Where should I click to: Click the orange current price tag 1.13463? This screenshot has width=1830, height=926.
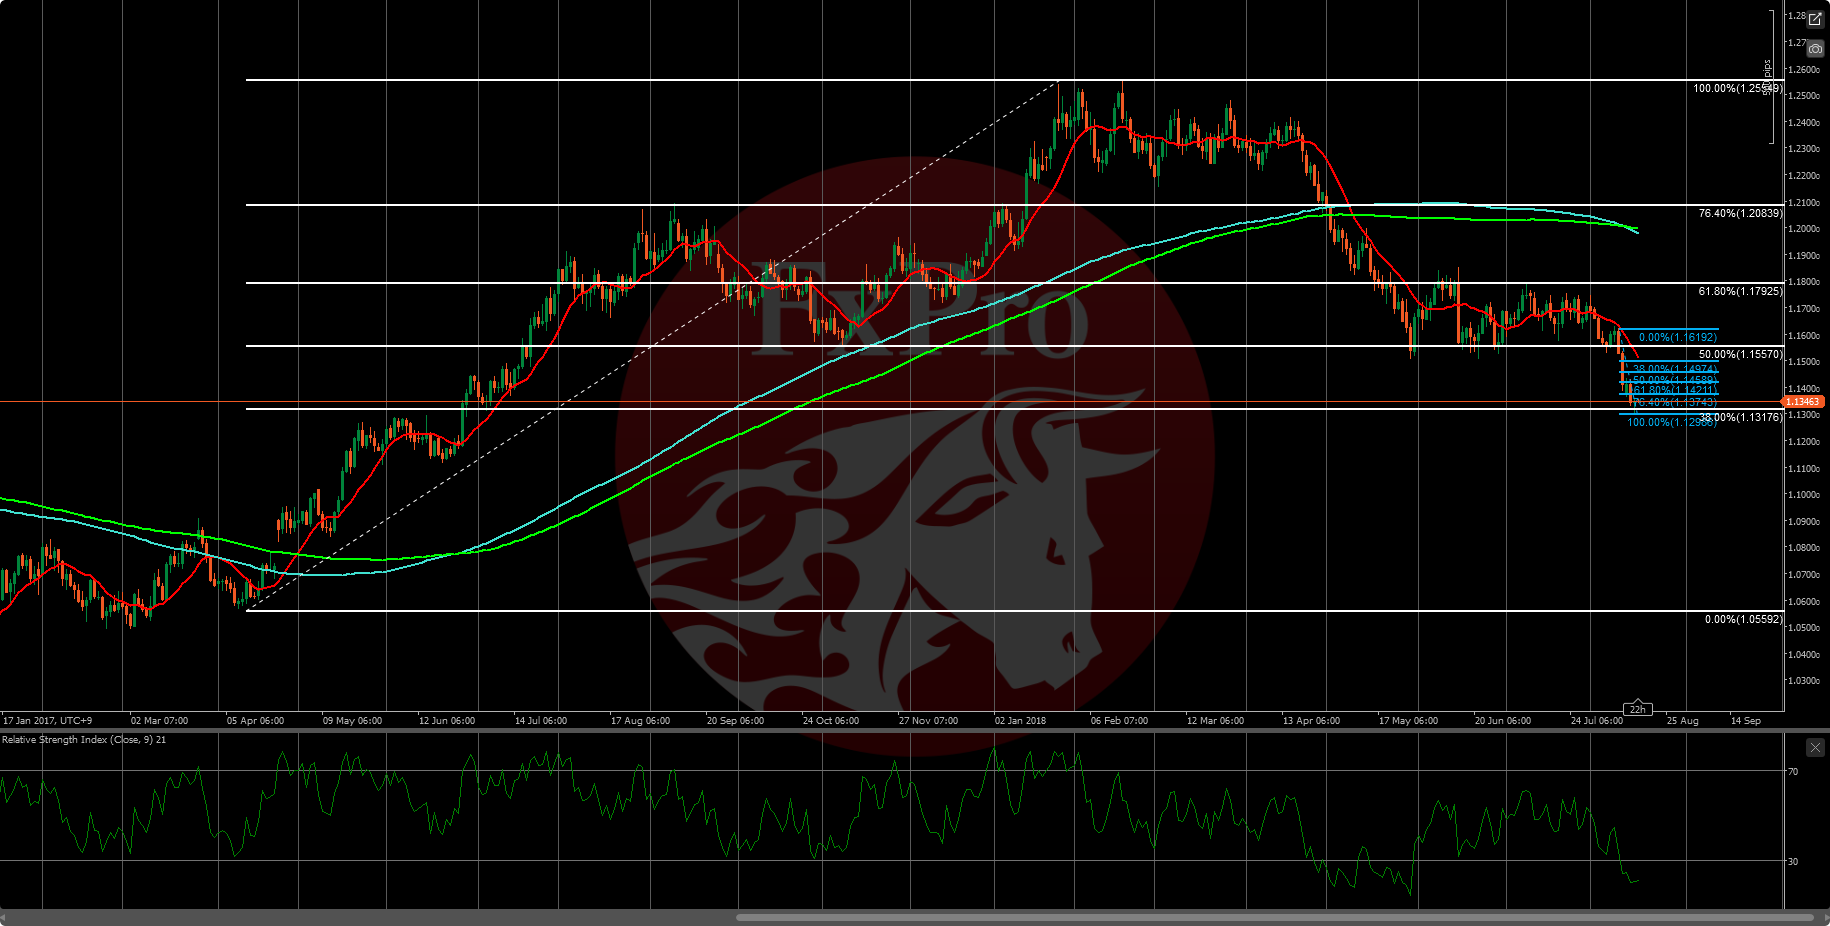point(1803,402)
